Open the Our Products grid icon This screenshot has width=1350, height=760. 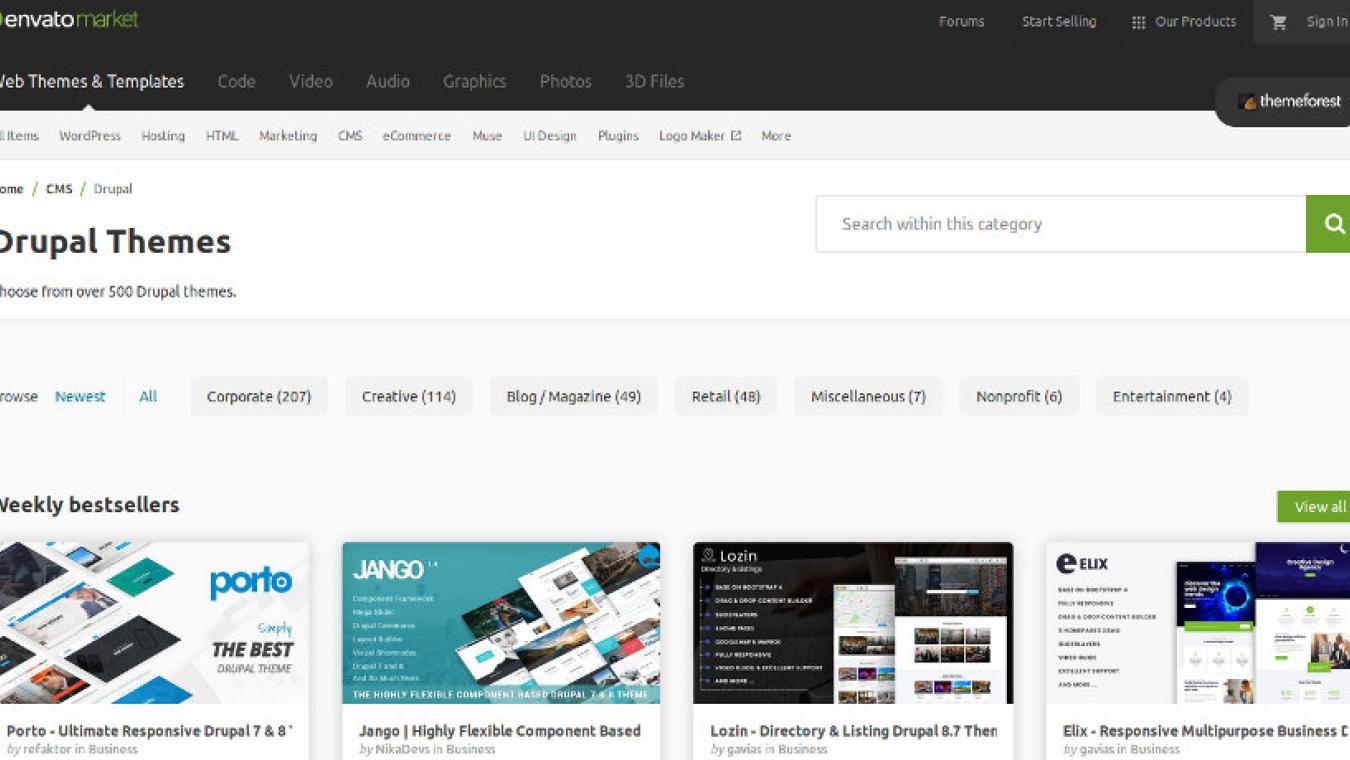[x=1138, y=21]
